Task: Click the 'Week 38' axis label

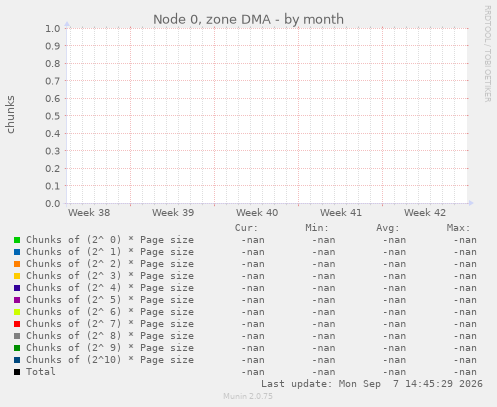Action: (x=89, y=213)
